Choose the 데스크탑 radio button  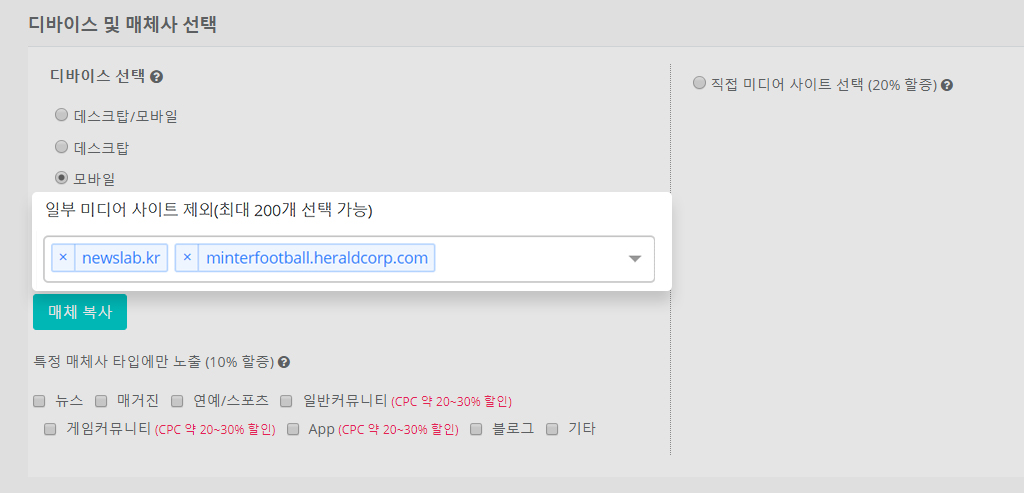(x=61, y=147)
